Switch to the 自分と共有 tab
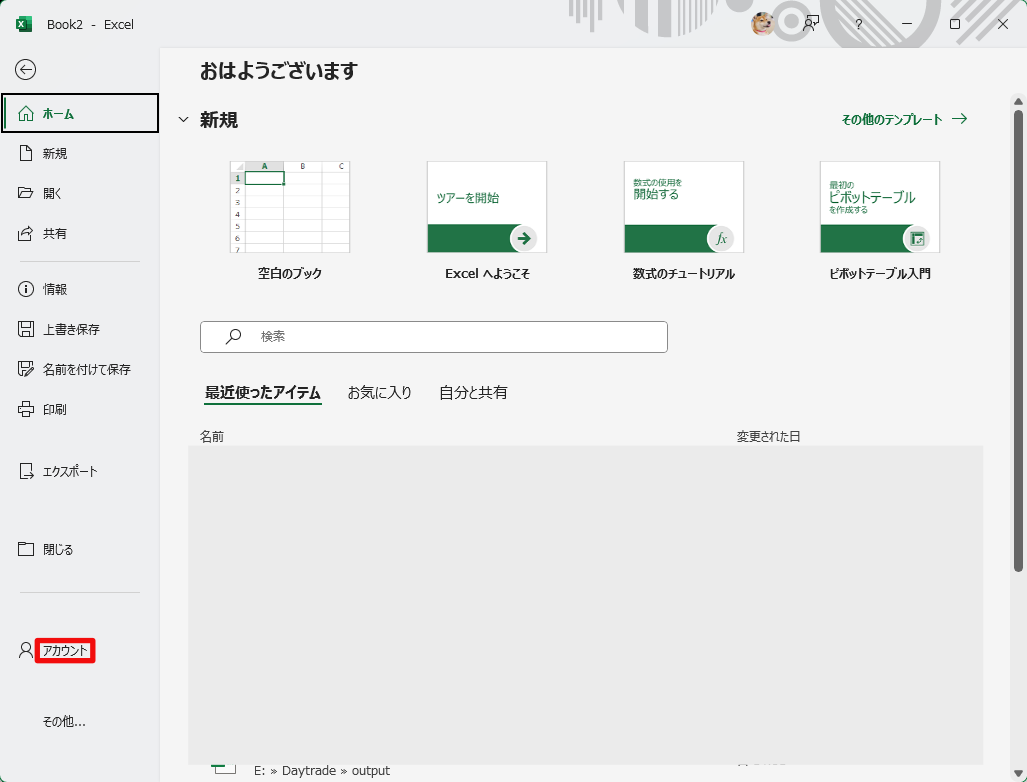This screenshot has width=1027, height=782. click(473, 393)
